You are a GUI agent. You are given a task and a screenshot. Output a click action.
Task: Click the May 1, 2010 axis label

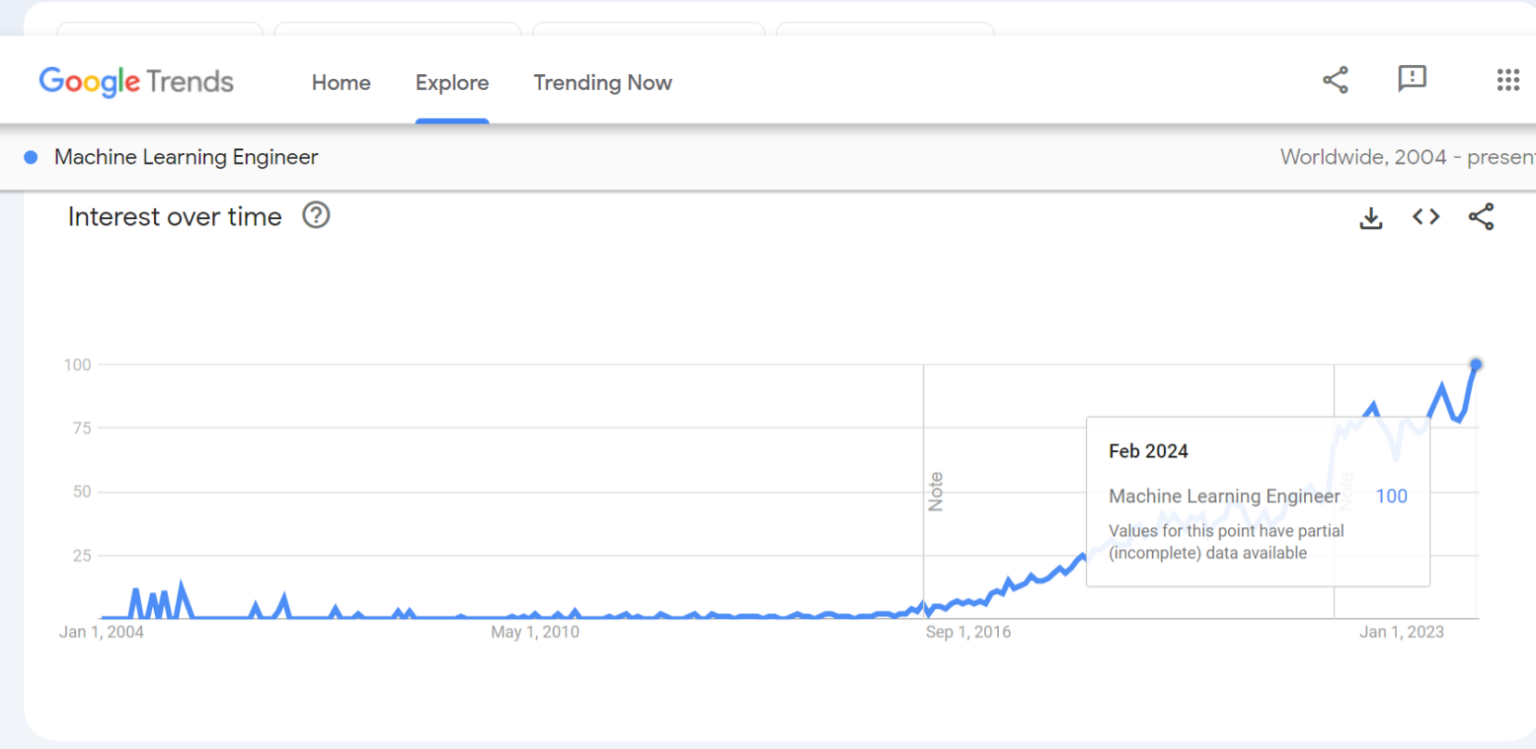pyautogui.click(x=535, y=632)
